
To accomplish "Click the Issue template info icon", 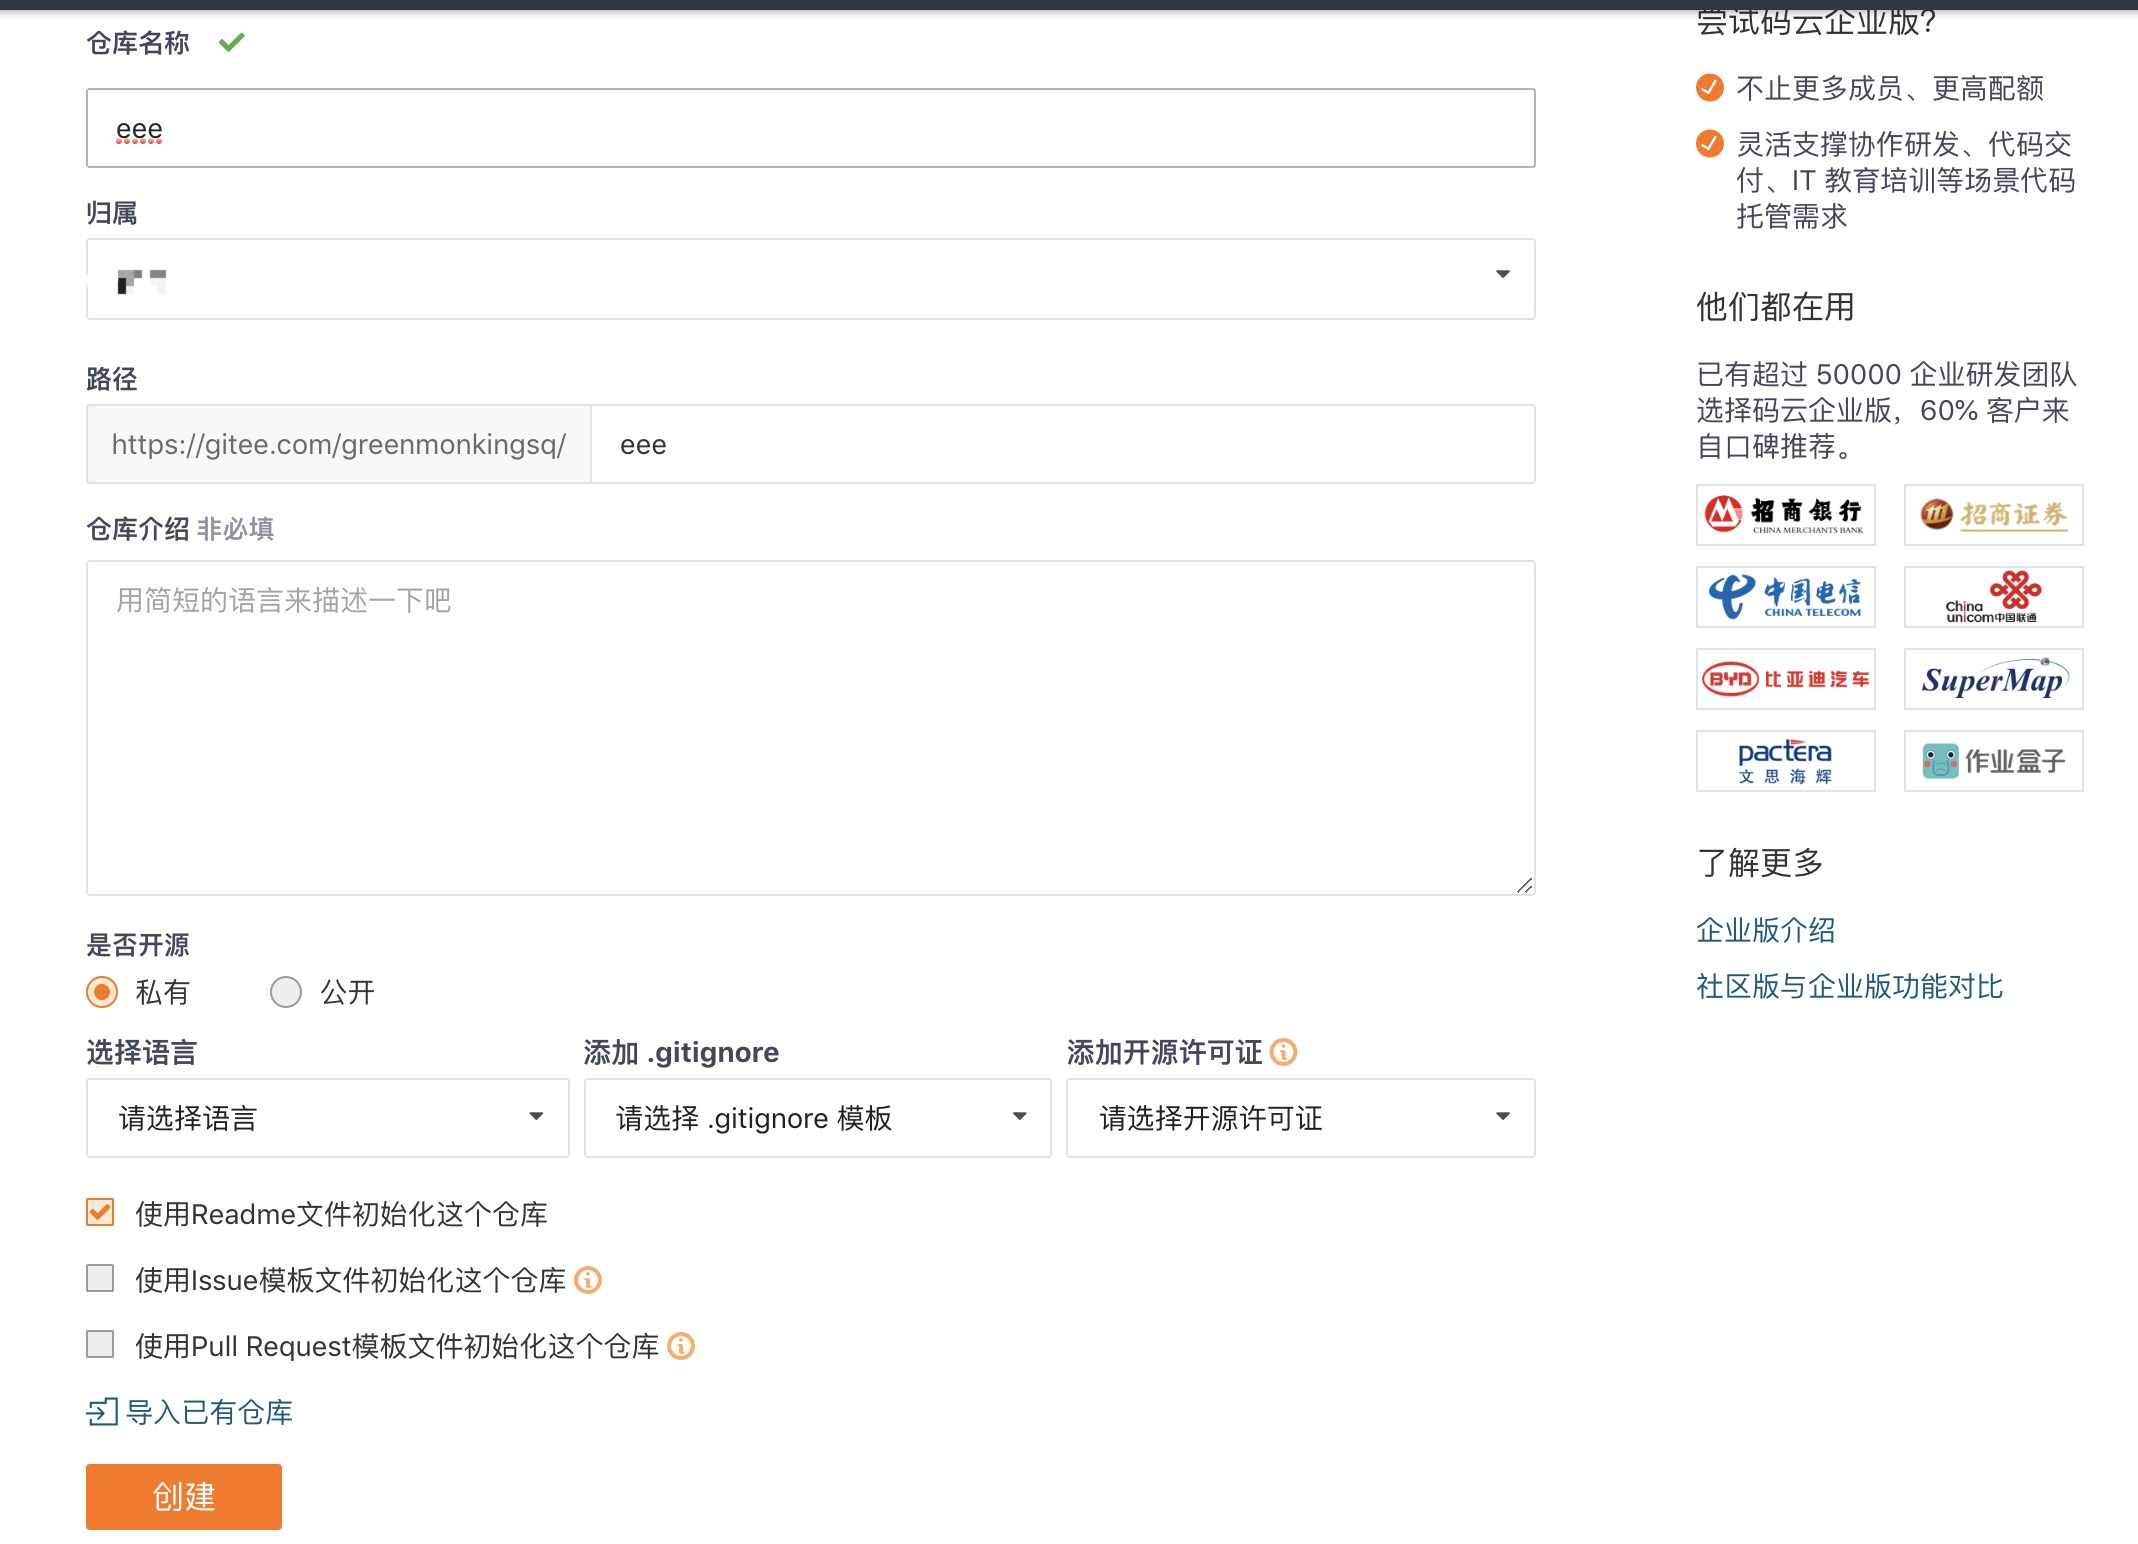I will tap(588, 1280).
